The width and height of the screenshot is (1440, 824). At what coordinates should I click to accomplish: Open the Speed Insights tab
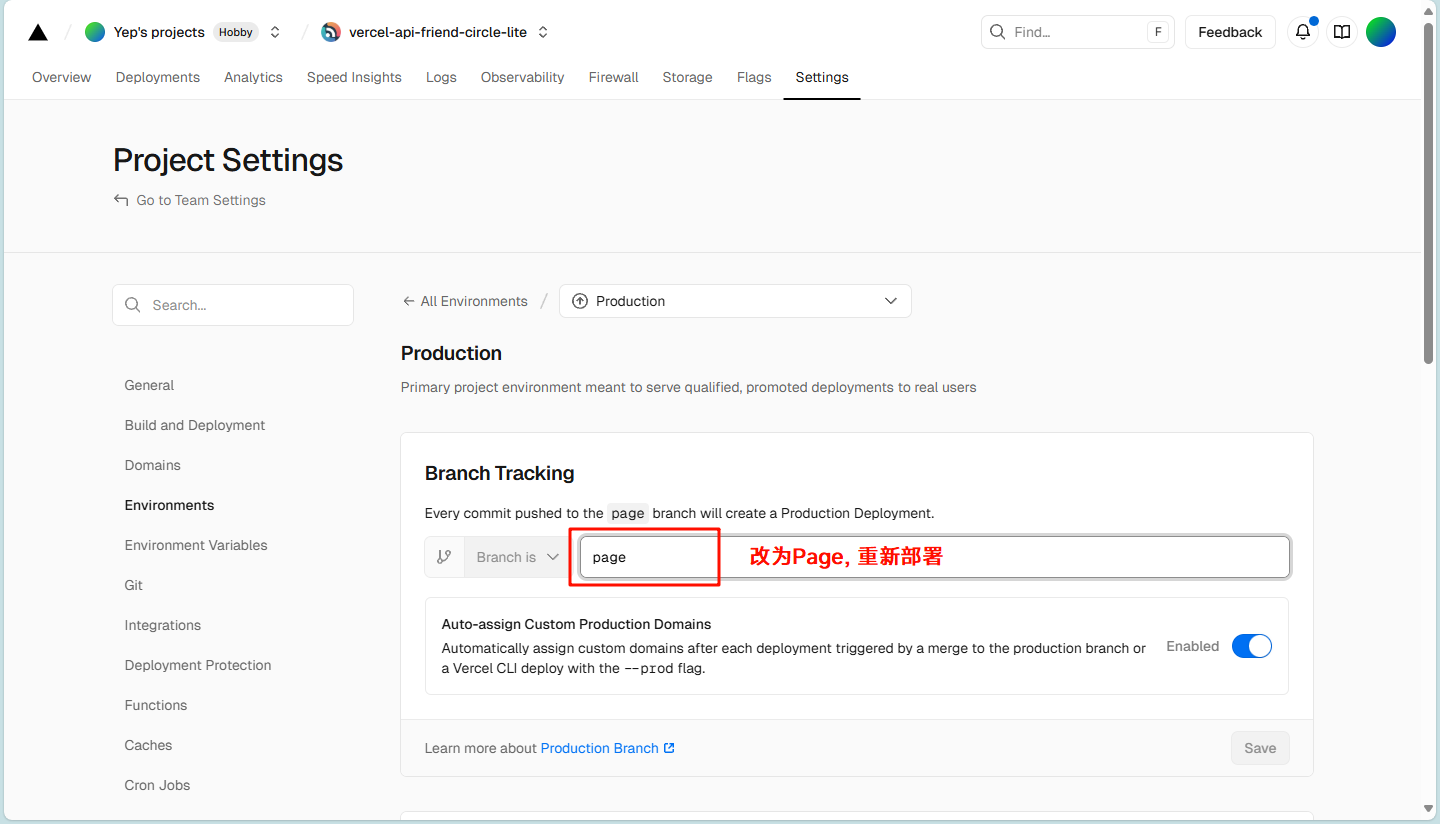pos(354,77)
